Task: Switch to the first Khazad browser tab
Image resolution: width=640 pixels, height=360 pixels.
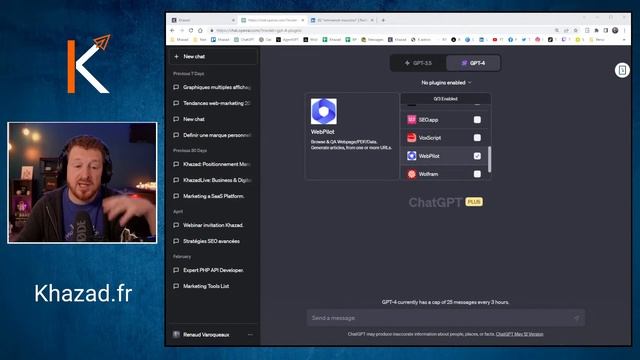Action: pyautogui.click(x=202, y=20)
